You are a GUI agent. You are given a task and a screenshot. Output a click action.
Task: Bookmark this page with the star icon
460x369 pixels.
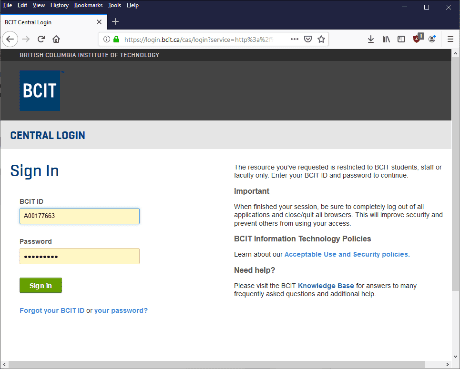coord(321,39)
